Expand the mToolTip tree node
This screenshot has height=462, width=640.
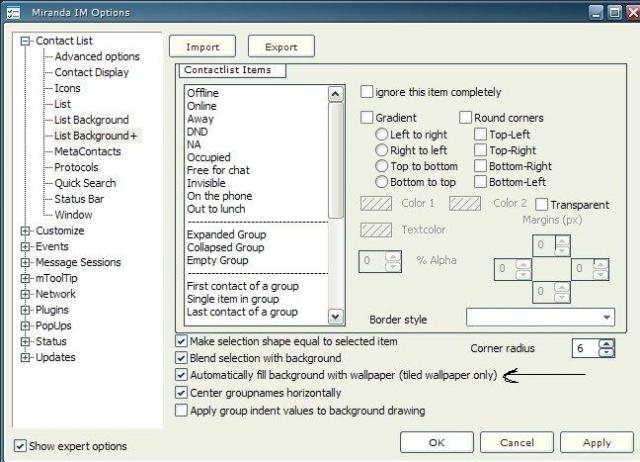25,278
